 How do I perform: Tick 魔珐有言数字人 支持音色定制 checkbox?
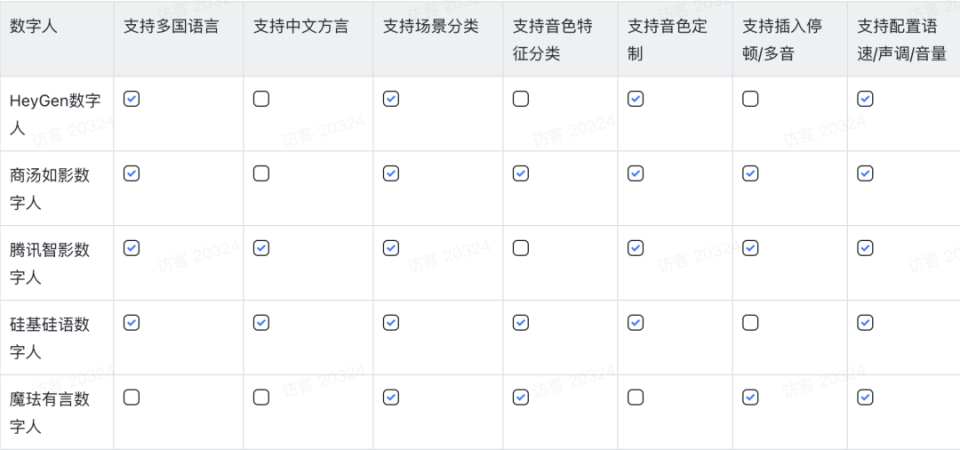pos(636,397)
